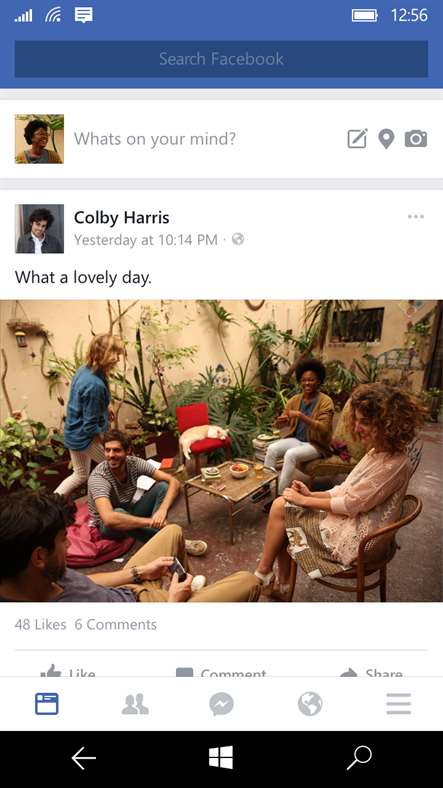This screenshot has width=443, height=788.
Task: Tap the public audience globe icon
Action: [238, 240]
